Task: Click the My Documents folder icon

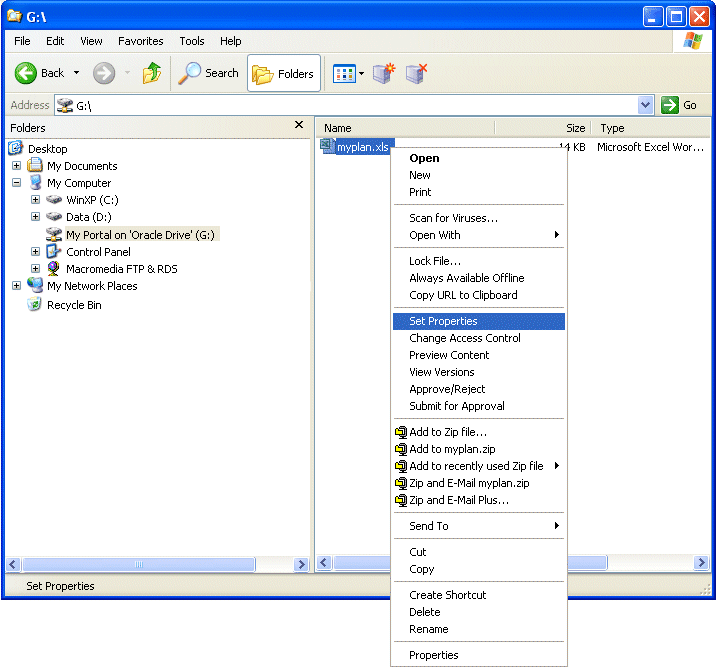Action: 35,165
